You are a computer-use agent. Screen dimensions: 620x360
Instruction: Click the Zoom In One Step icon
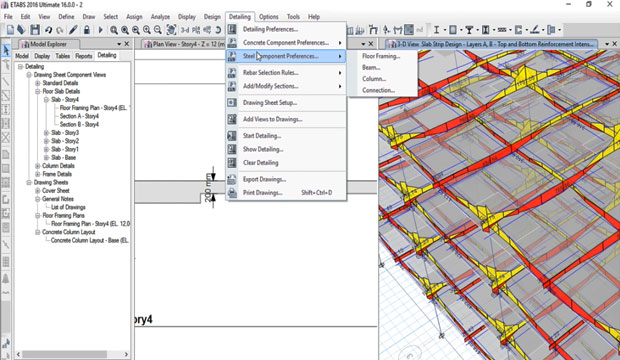coord(147,30)
